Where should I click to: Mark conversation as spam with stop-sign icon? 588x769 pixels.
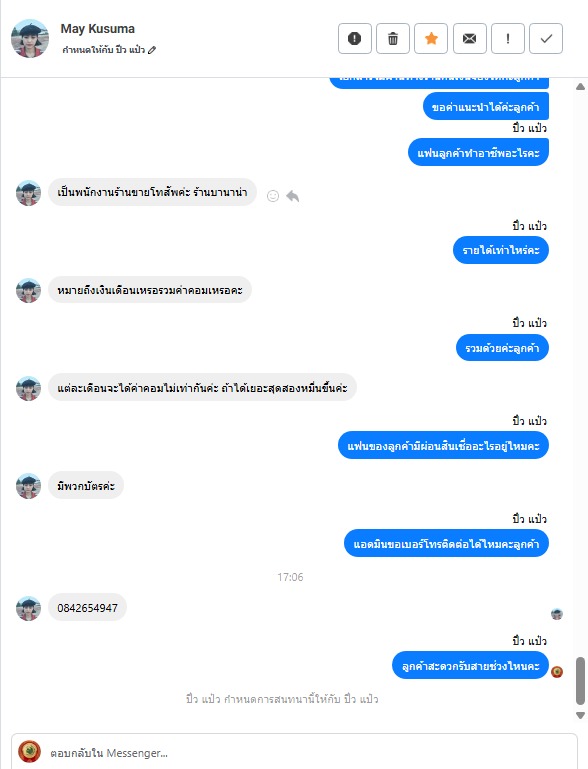coord(355,38)
